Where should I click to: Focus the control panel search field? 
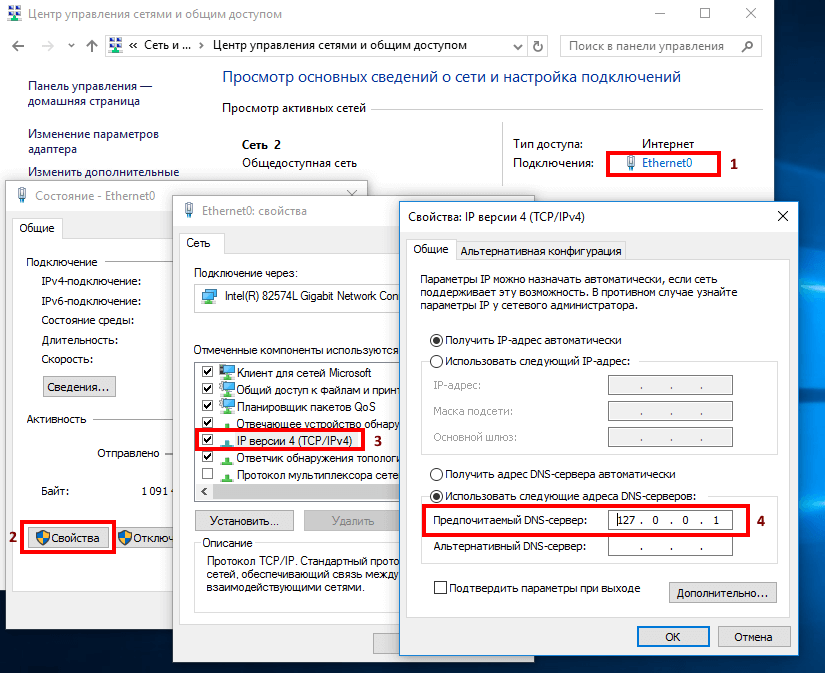click(660, 46)
